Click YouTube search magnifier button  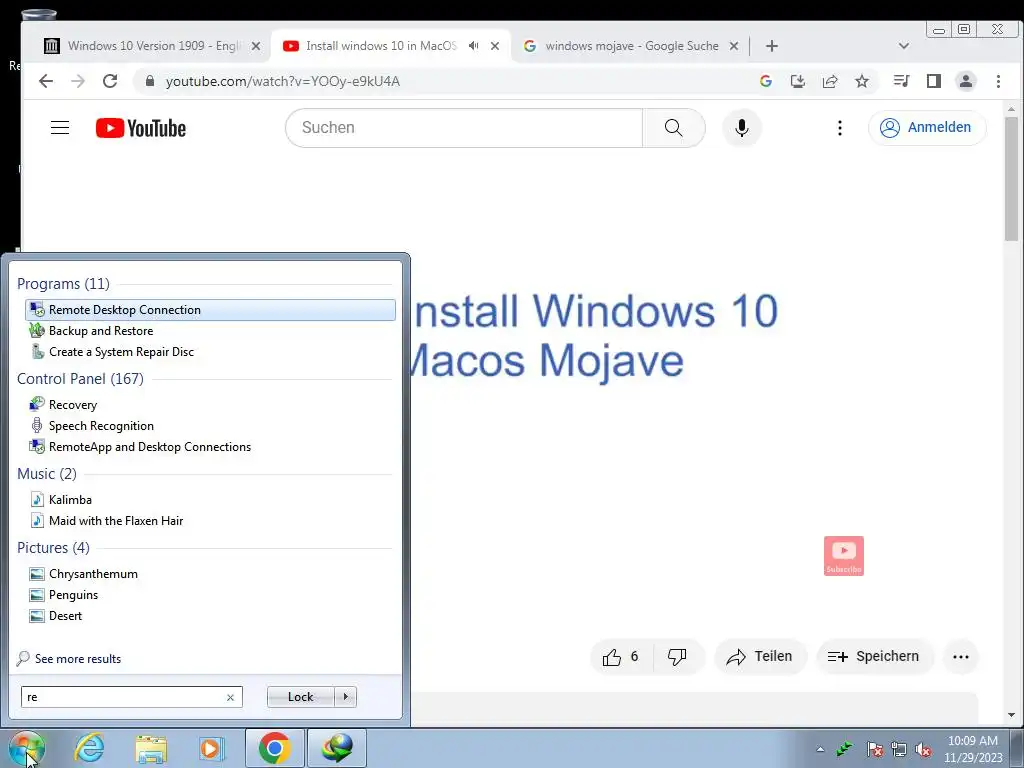point(674,127)
